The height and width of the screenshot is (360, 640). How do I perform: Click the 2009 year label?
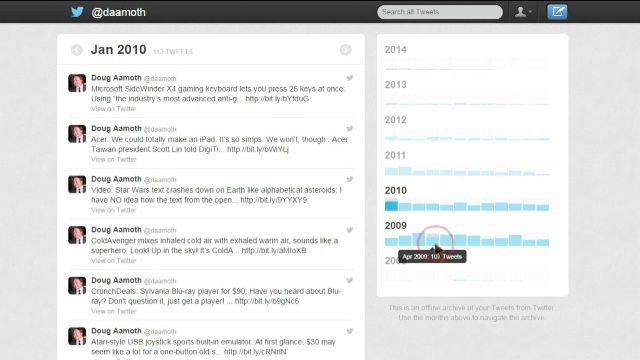pos(396,226)
